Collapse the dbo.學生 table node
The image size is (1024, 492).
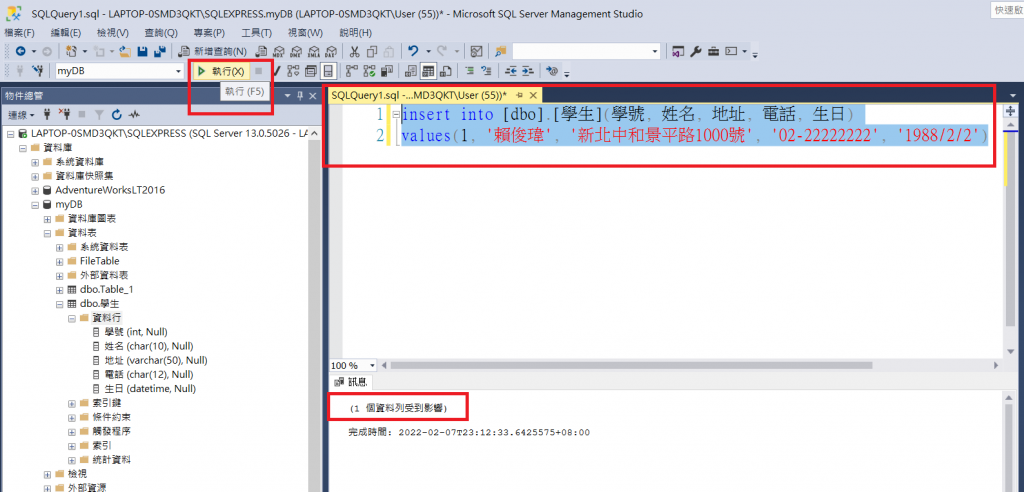(59, 304)
